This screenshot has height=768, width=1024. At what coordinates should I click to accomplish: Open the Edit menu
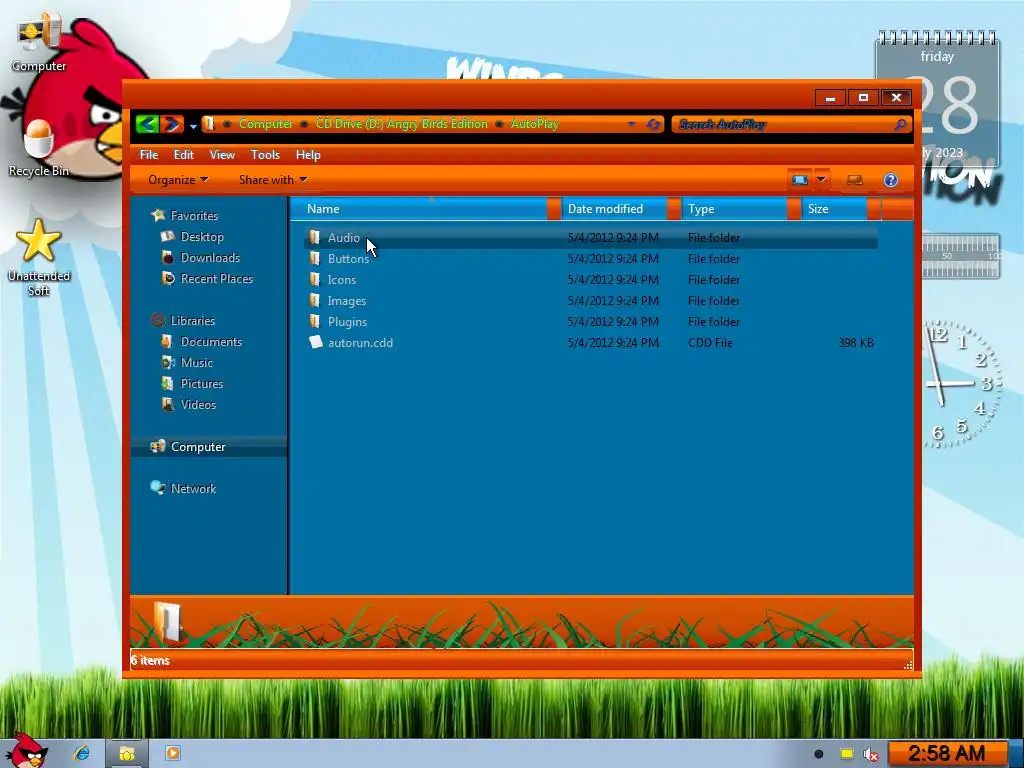[184, 155]
